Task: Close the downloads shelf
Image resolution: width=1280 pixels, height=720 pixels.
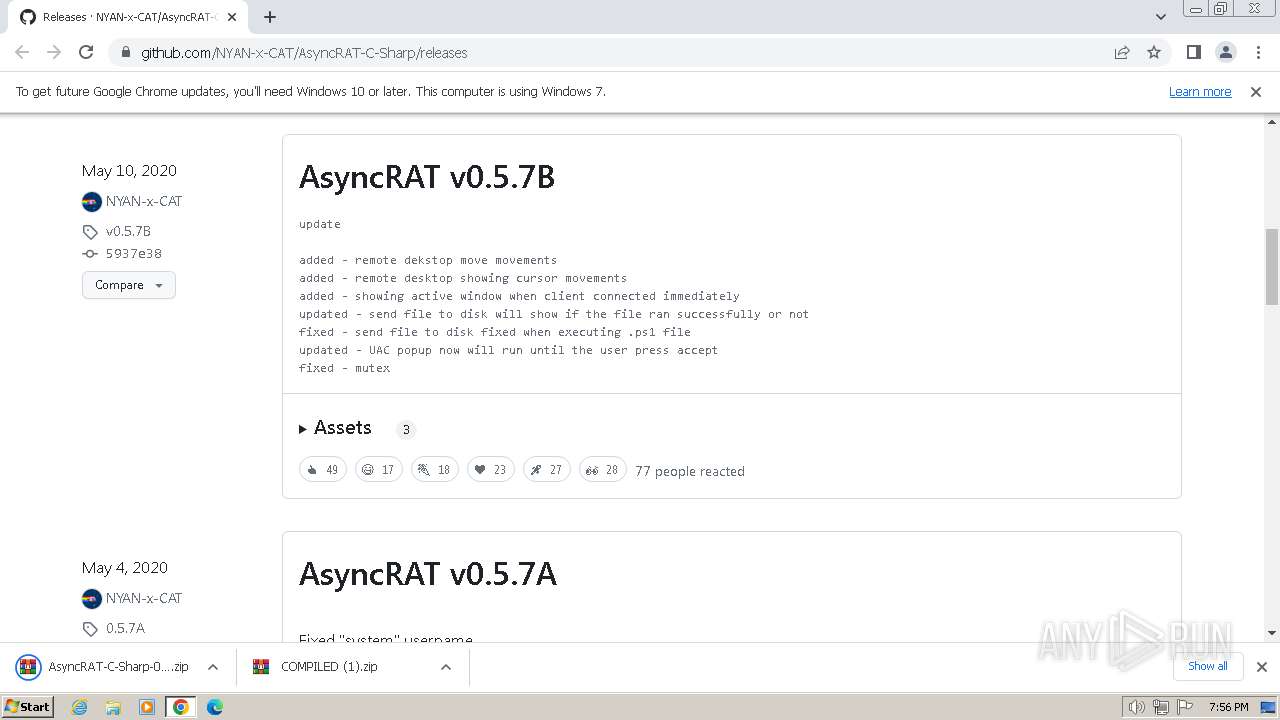Action: (x=1262, y=667)
